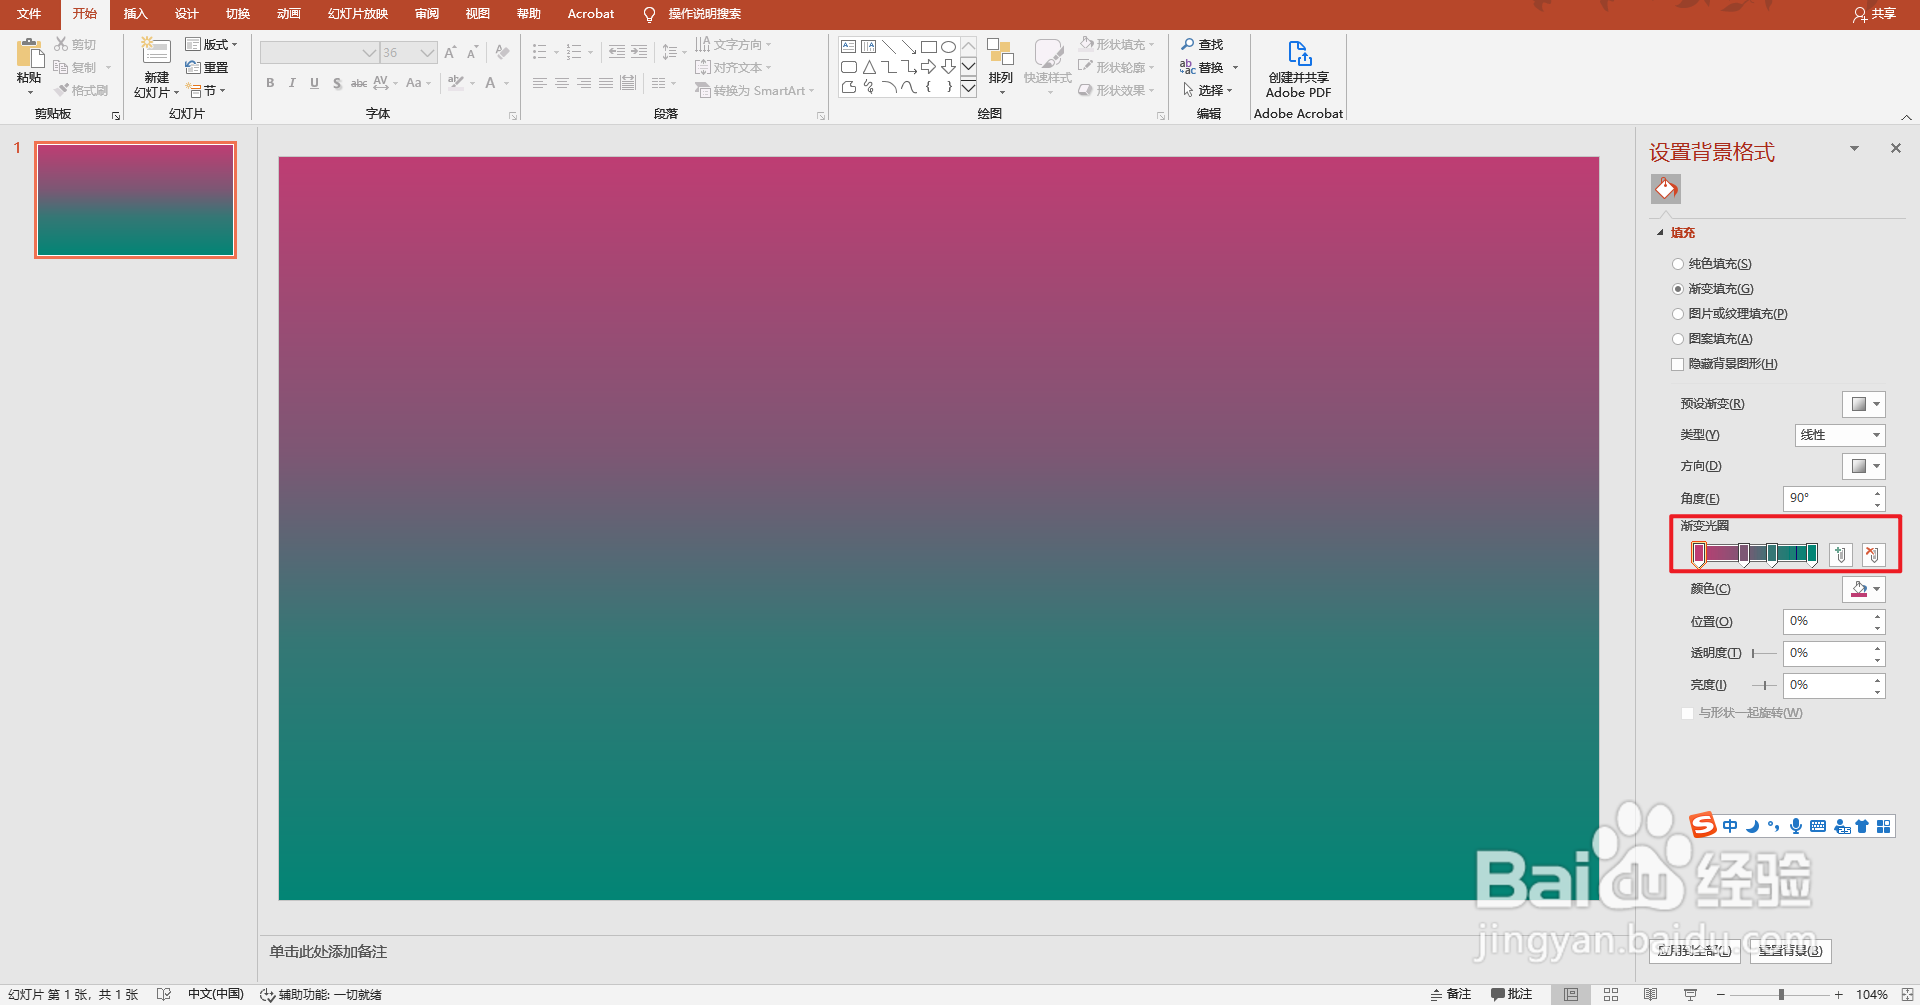1920x1005 pixels.
Task: Switch to Design (设计) tab
Action: 187,14
